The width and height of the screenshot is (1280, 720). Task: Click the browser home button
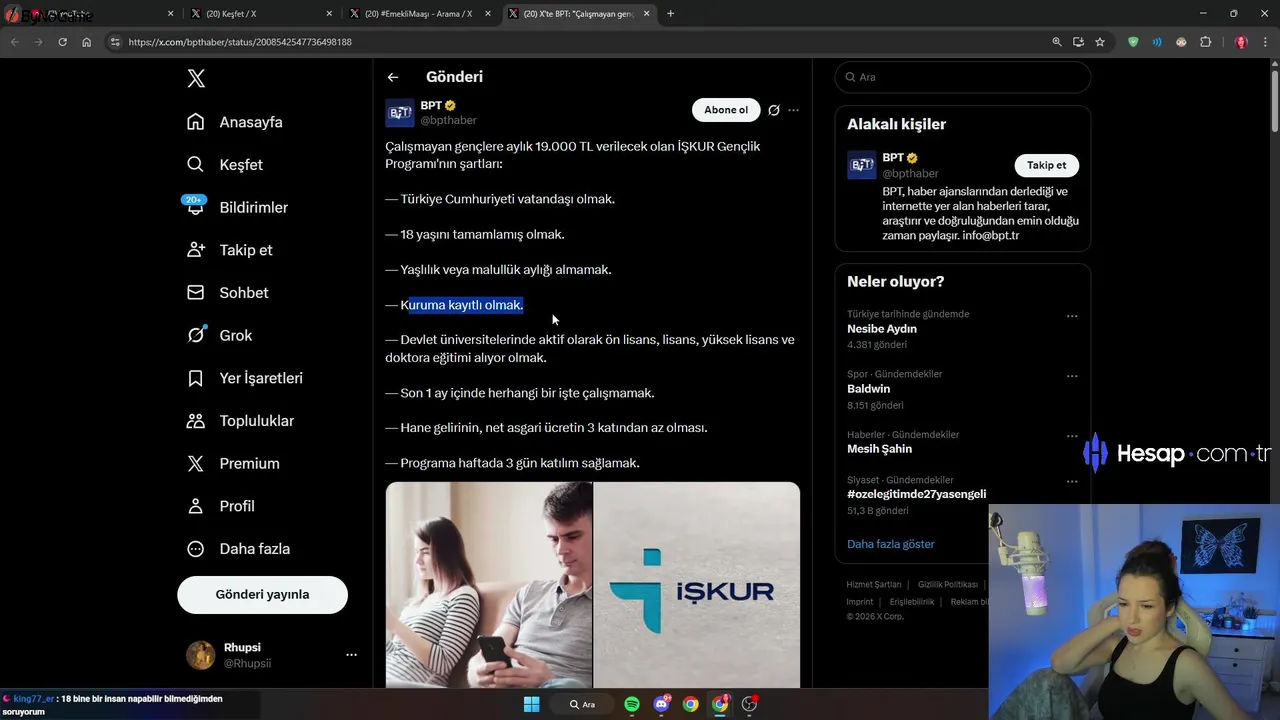point(87,42)
